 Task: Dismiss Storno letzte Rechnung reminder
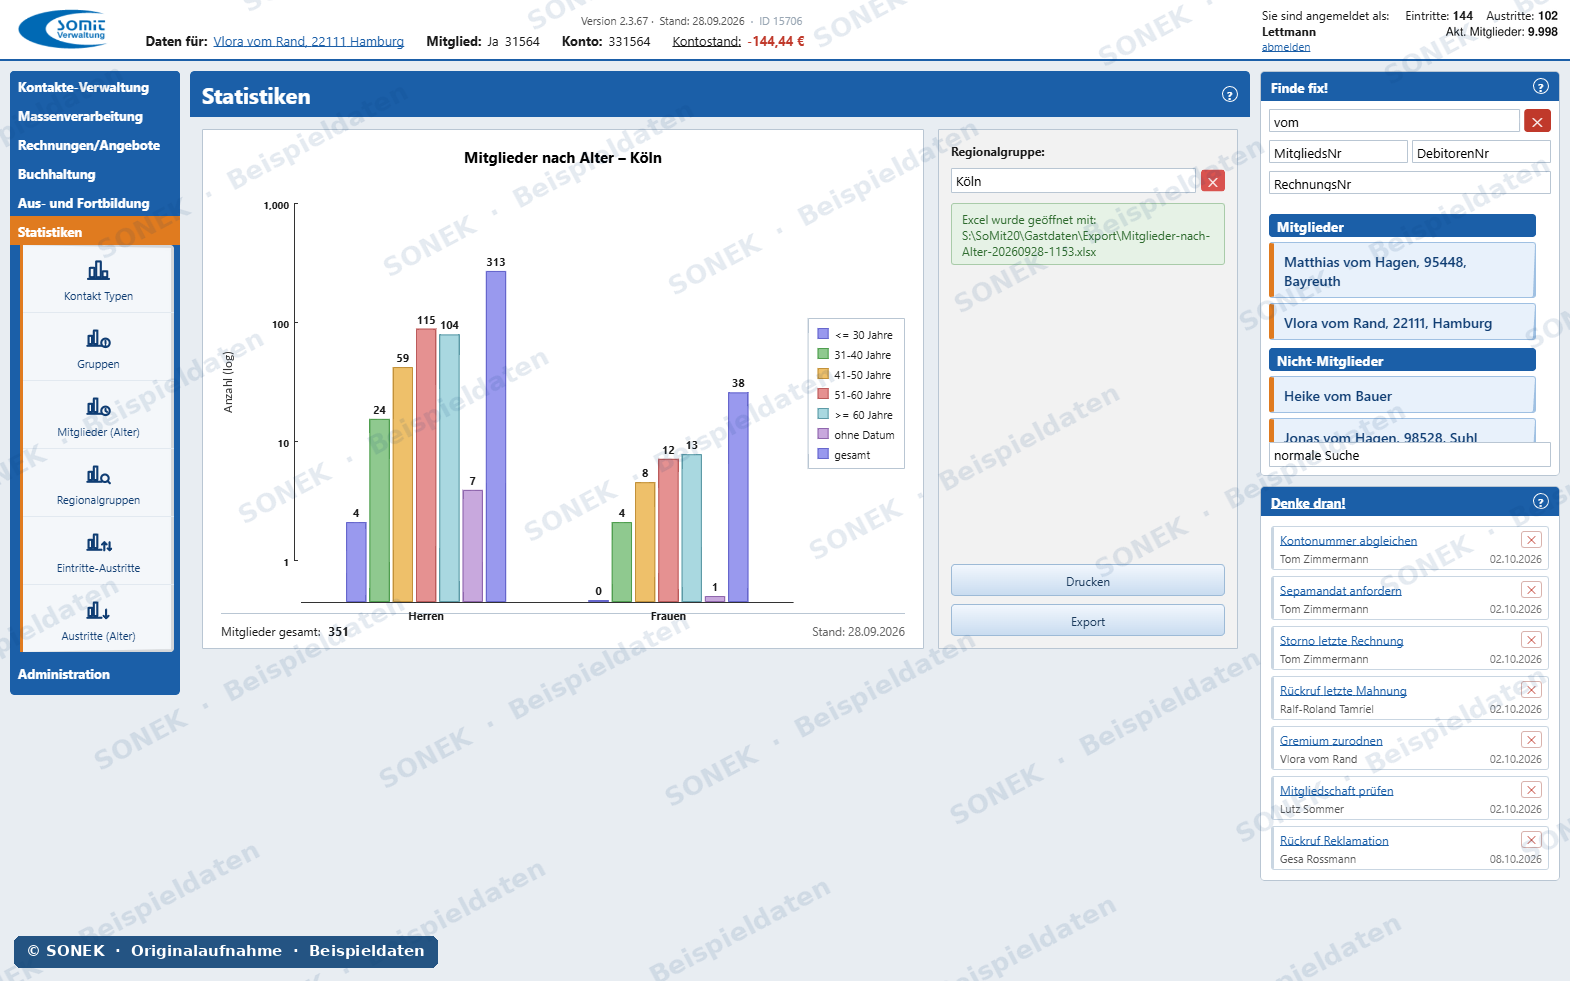click(1531, 640)
